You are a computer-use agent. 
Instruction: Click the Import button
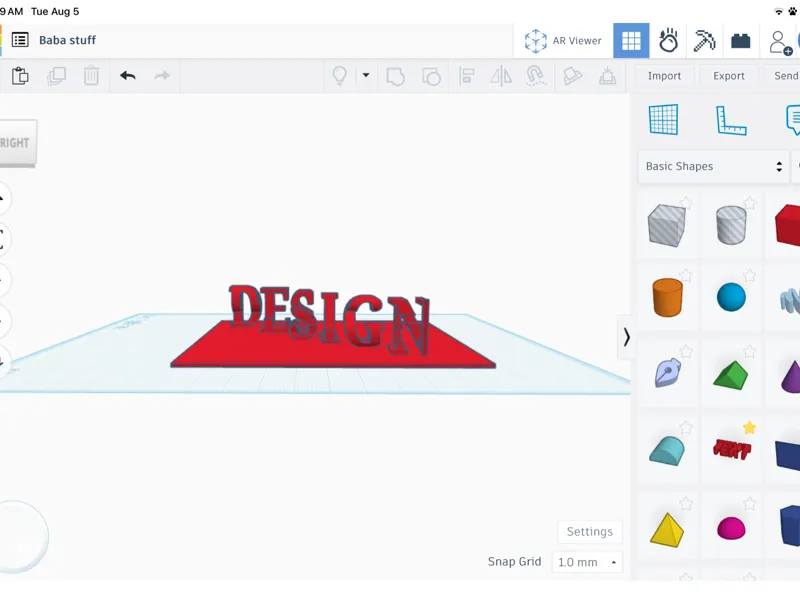click(664, 76)
